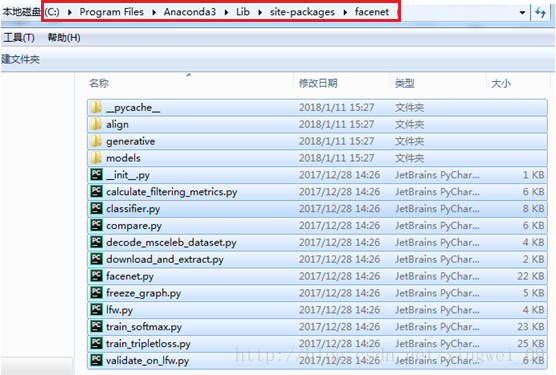
Task: Click the PyCharm icon of train_tripletloss.py
Action: coord(96,343)
